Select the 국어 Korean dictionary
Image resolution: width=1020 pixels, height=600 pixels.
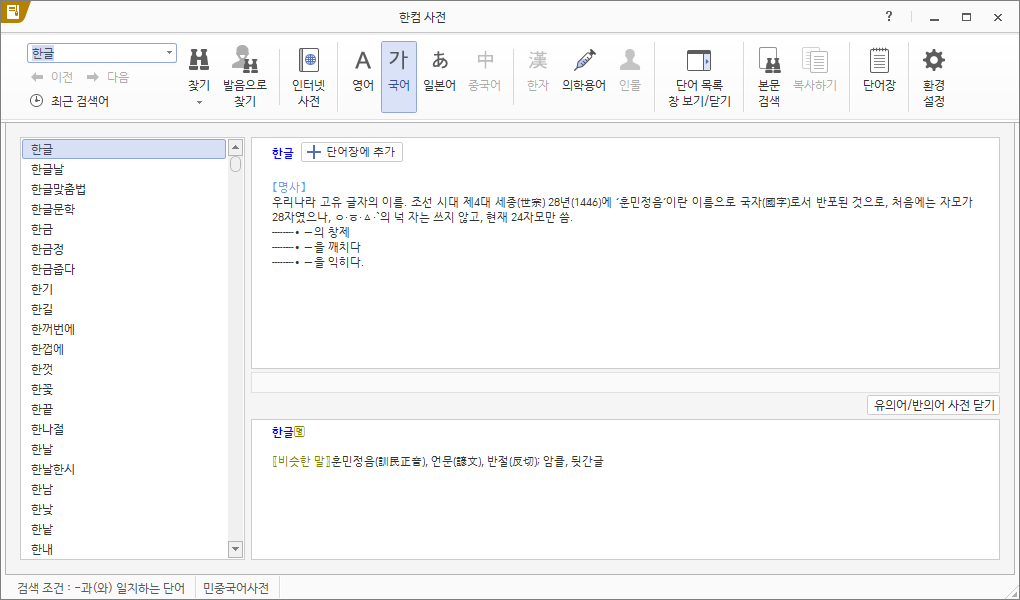399,77
